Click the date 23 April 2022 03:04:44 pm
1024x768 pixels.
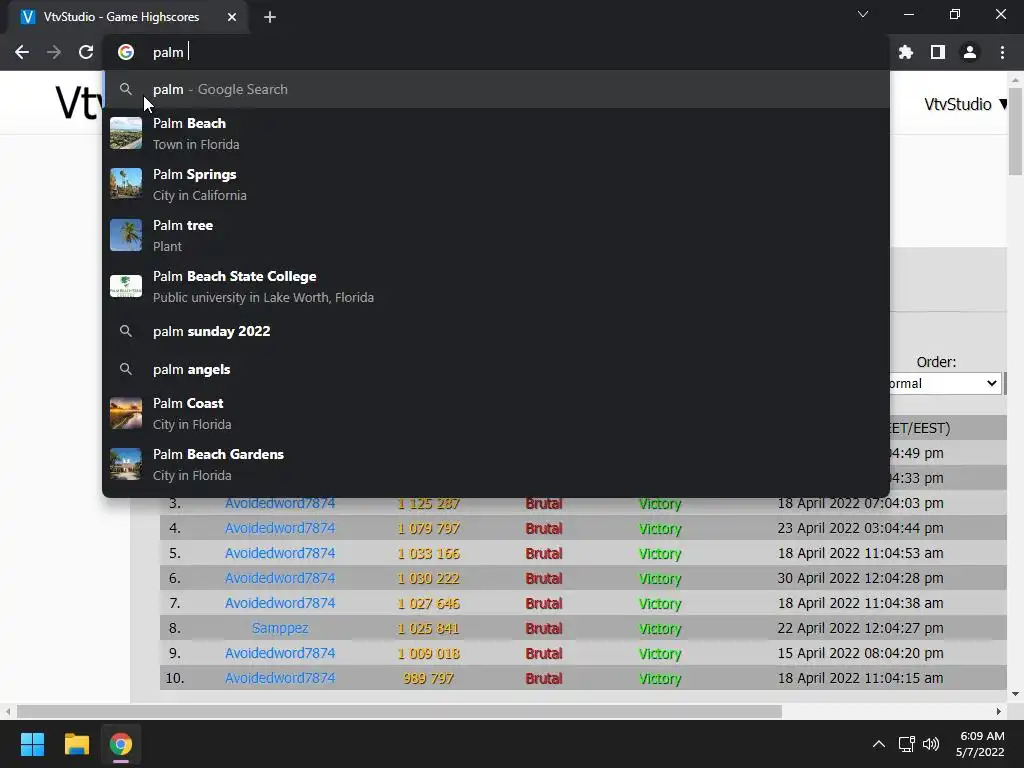(x=860, y=528)
